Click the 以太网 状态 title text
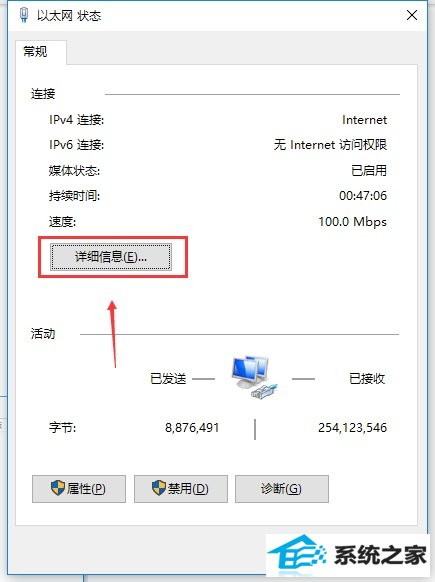This screenshot has width=435, height=582. pos(69,16)
